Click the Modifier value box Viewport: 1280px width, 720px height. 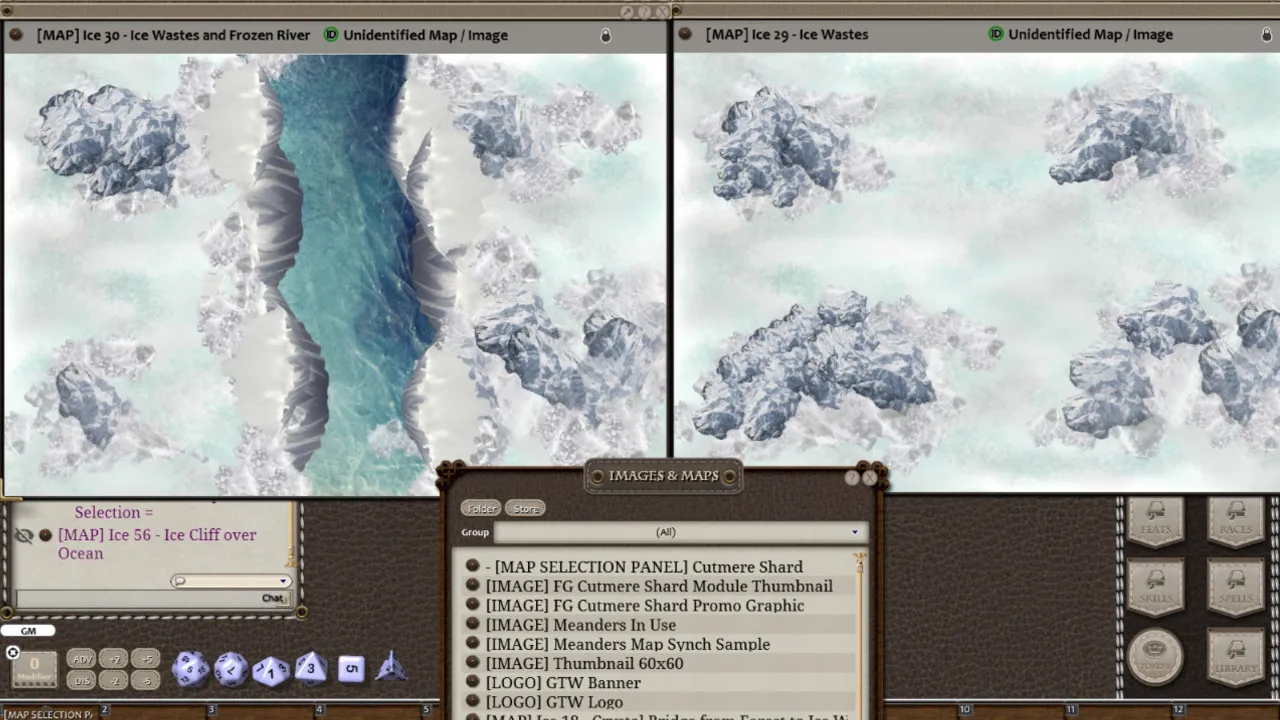(x=34, y=667)
